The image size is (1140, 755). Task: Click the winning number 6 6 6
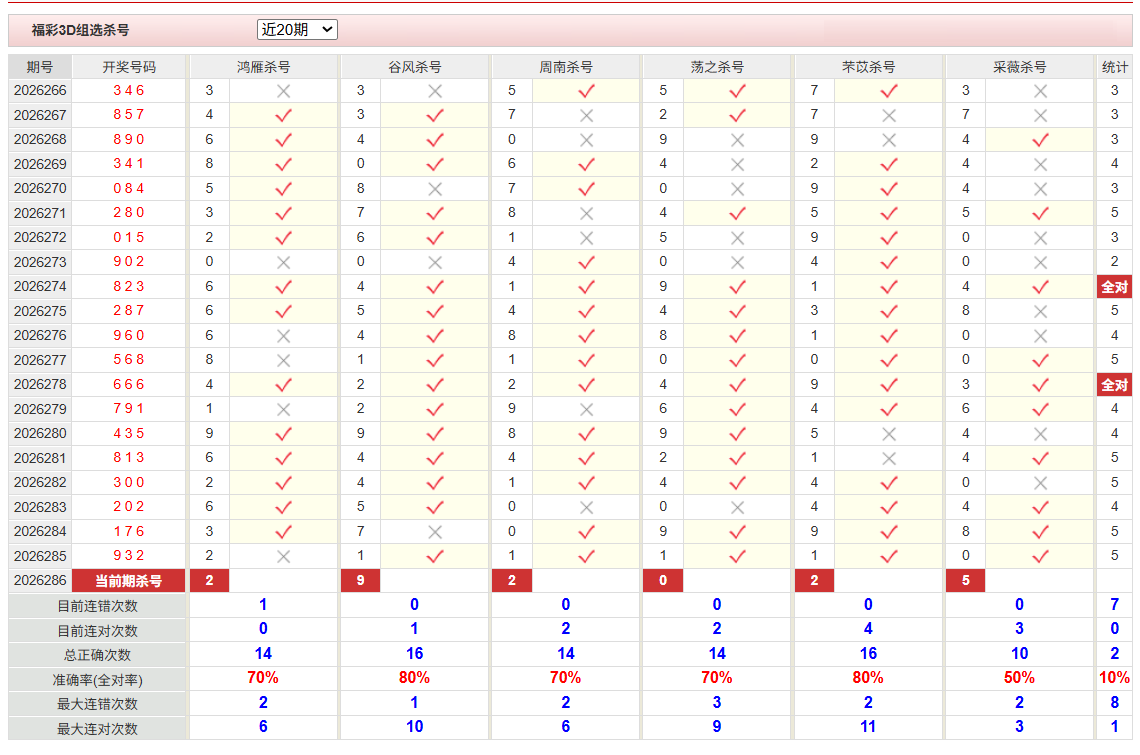click(129, 384)
